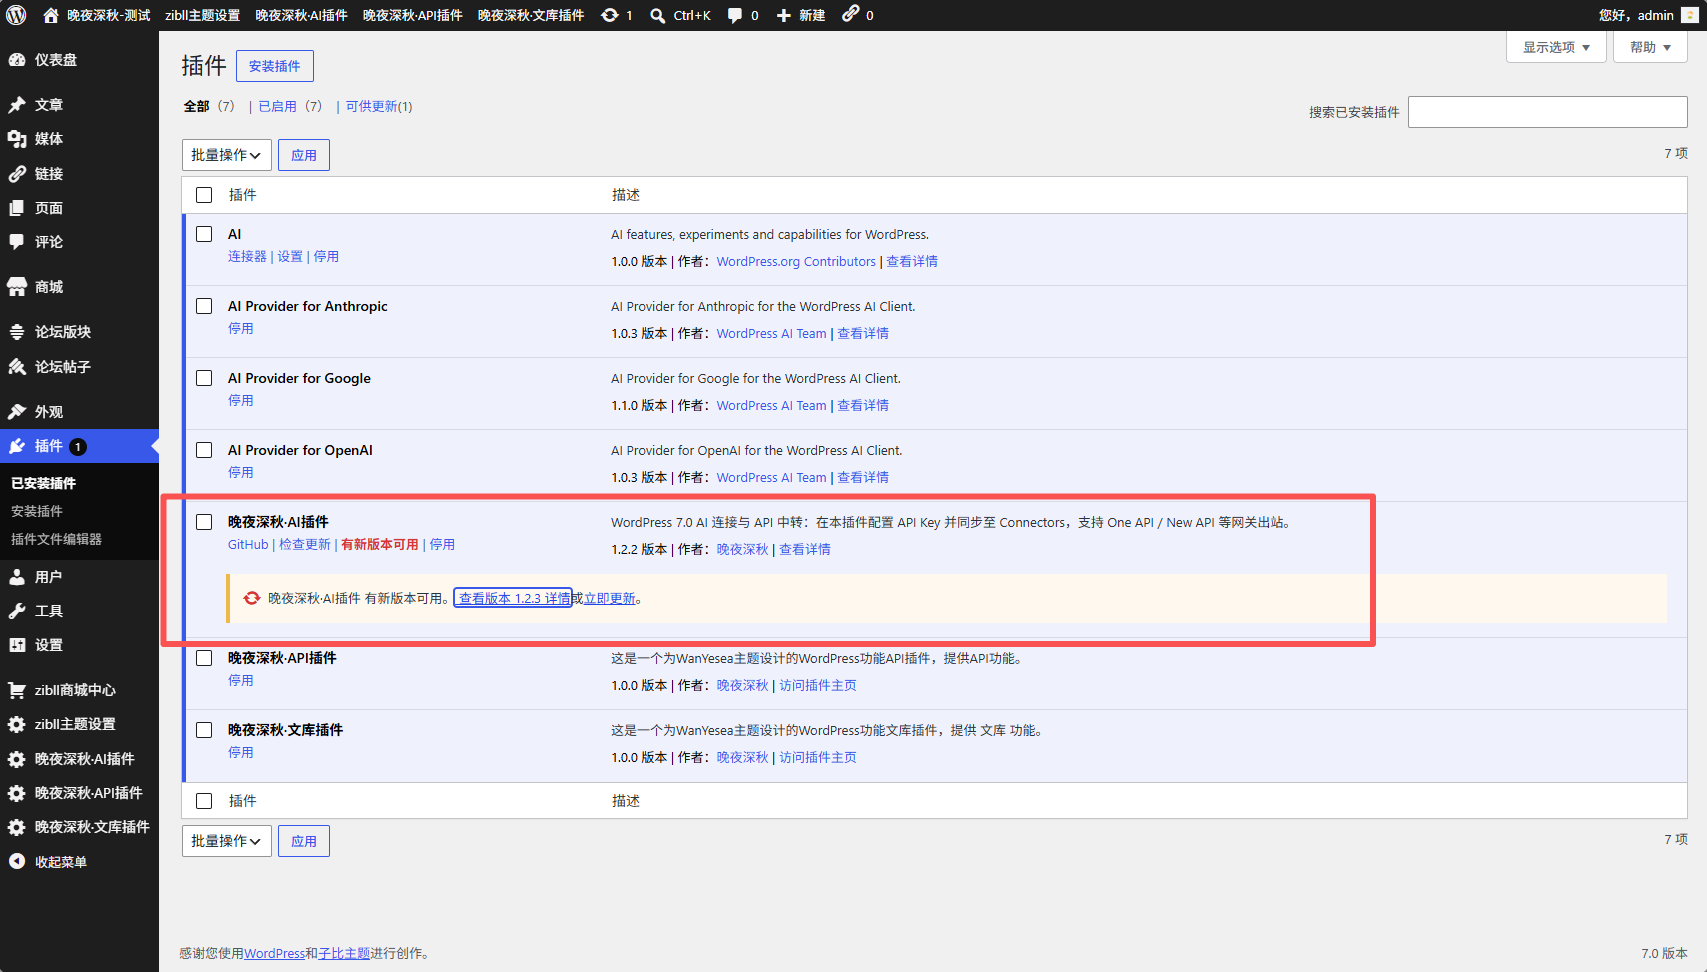Check the 晚夜深秋·API插件 checkbox
This screenshot has height=972, width=1707.
tap(204, 658)
